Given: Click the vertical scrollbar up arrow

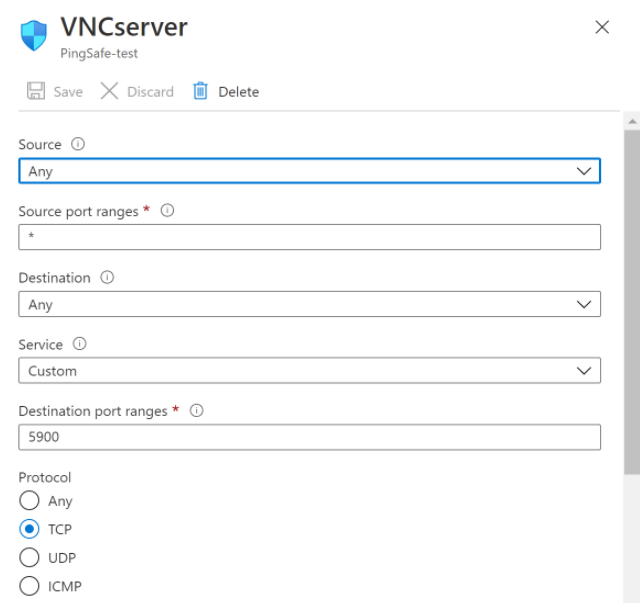Looking at the screenshot, I should (x=631, y=120).
